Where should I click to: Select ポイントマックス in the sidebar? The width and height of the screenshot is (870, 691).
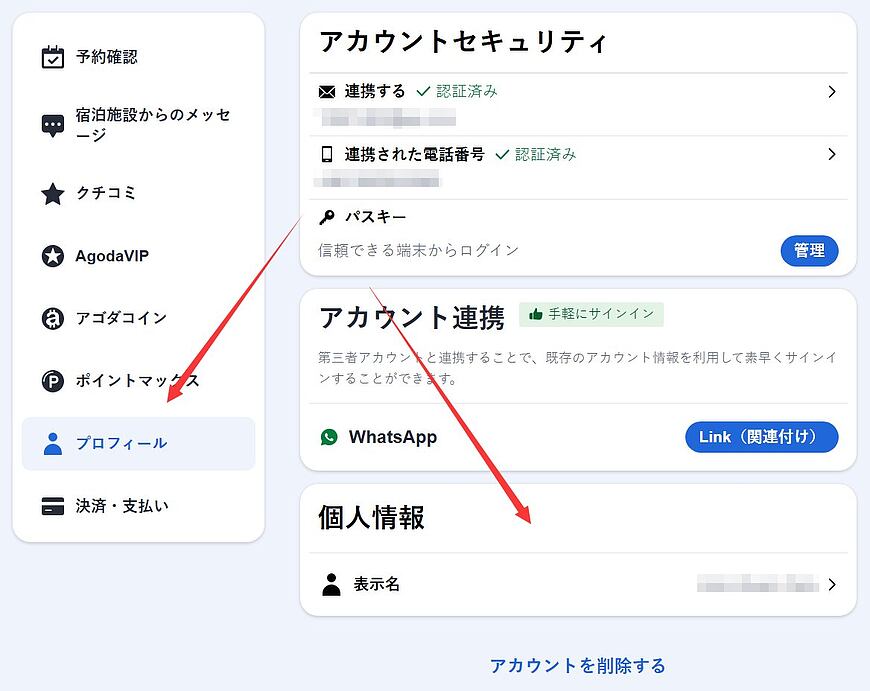(x=138, y=381)
